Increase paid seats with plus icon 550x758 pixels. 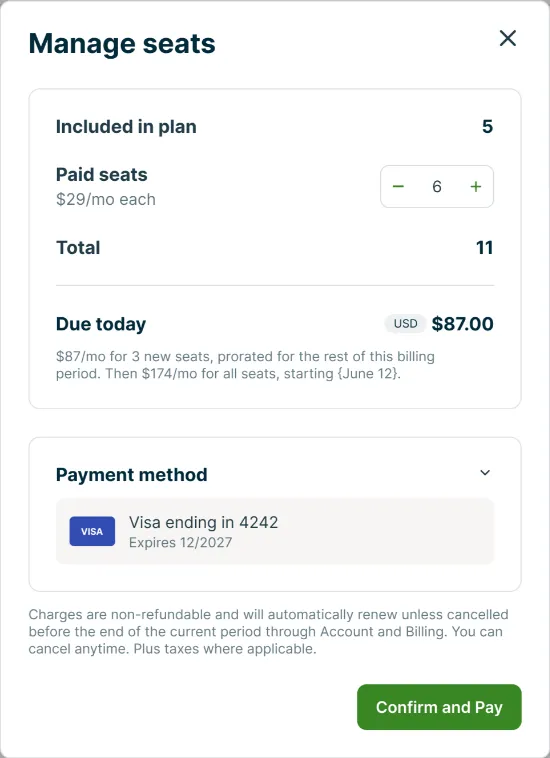point(476,187)
